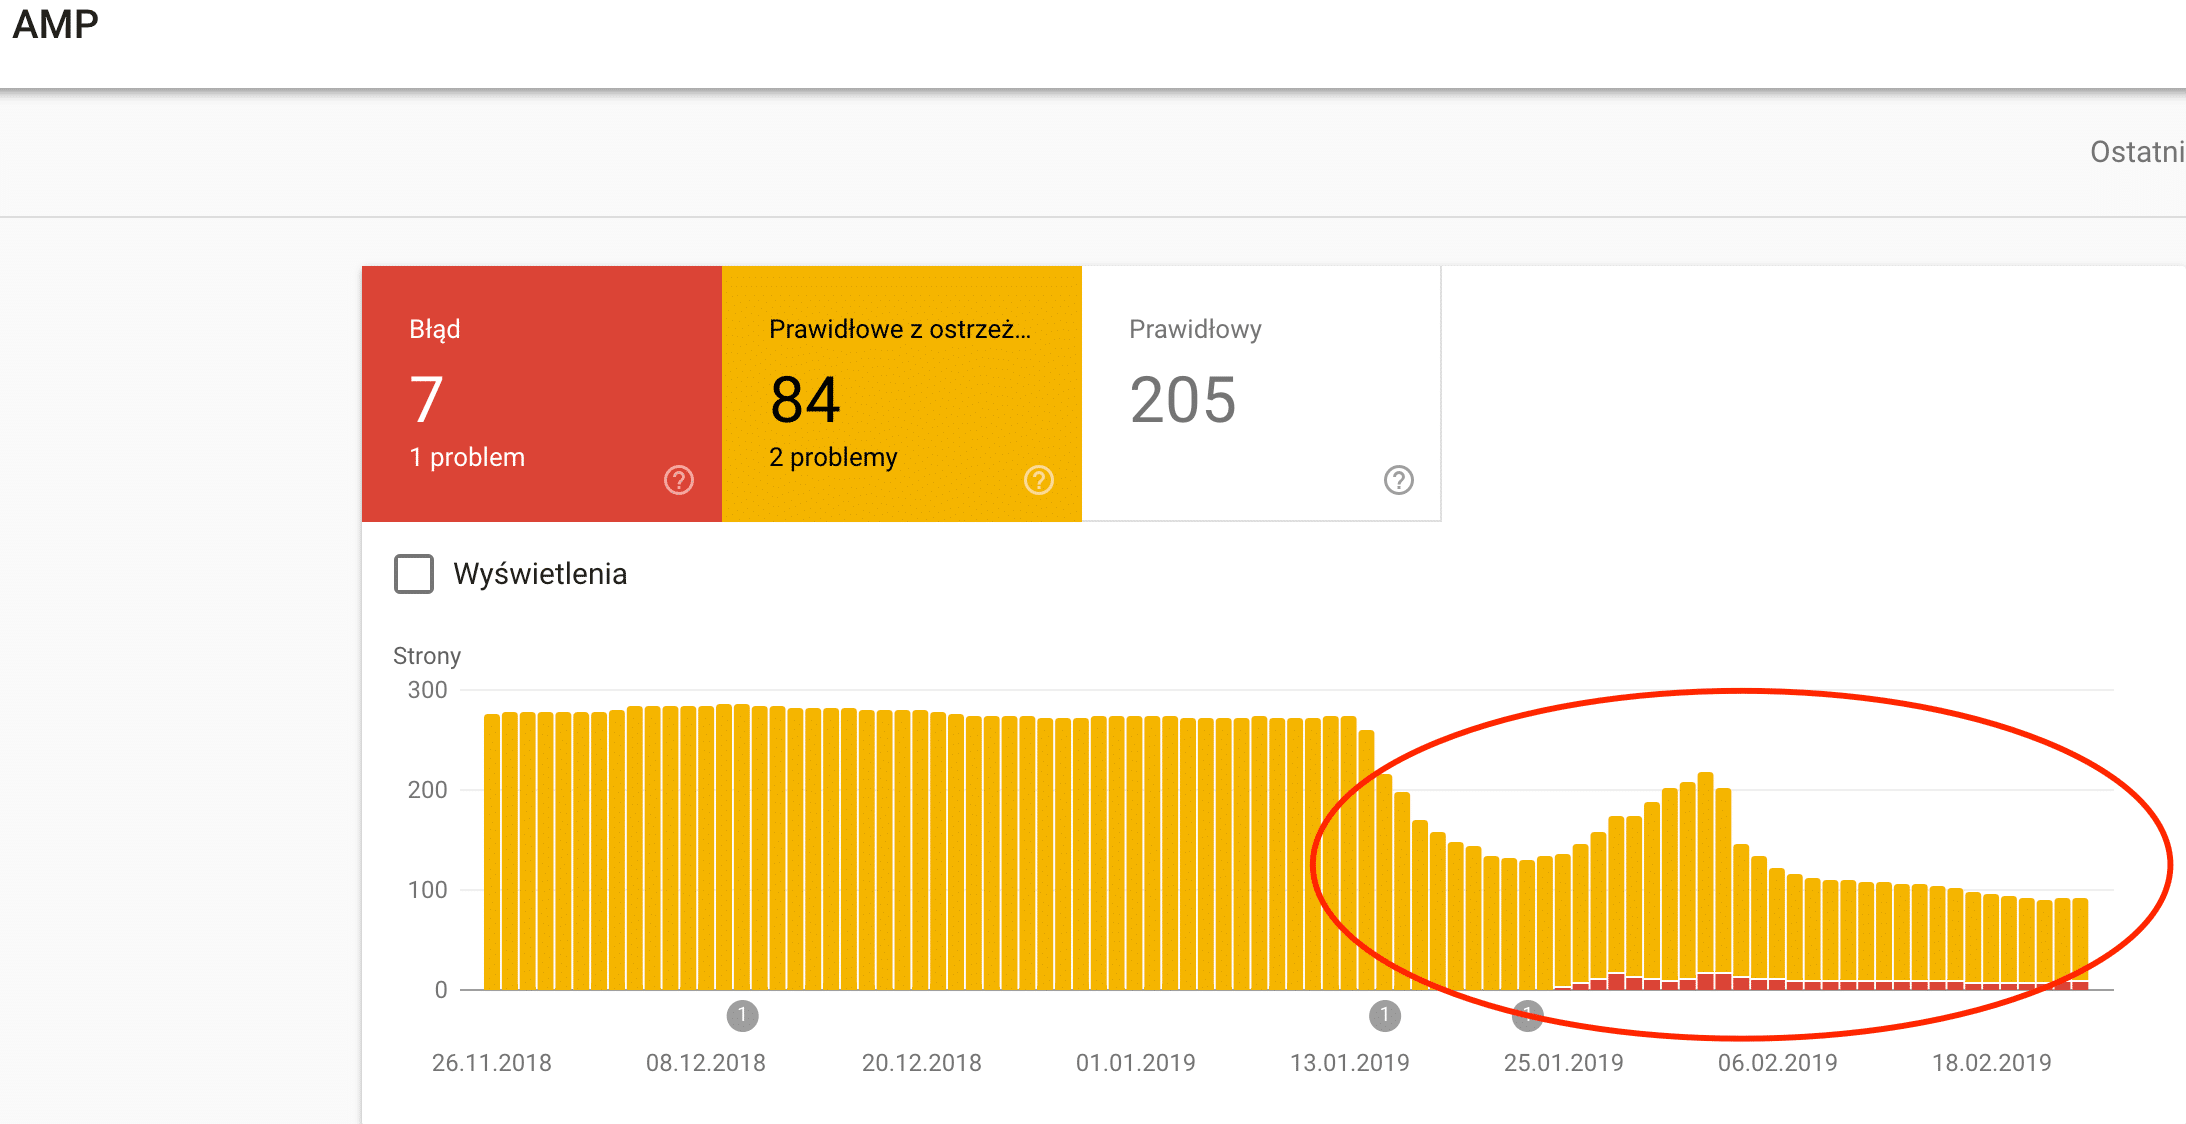The image size is (2186, 1124).
Task: Click the 205 valid pages count
Action: click(x=1183, y=400)
